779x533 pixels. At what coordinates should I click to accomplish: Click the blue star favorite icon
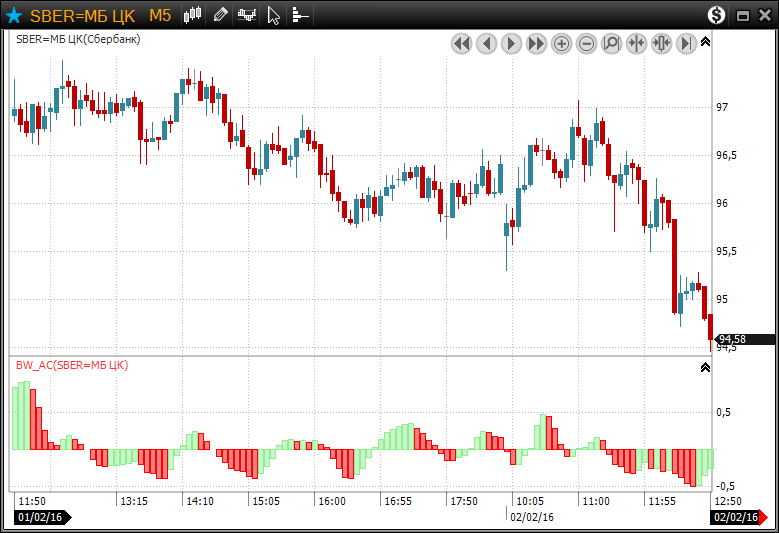click(14, 15)
